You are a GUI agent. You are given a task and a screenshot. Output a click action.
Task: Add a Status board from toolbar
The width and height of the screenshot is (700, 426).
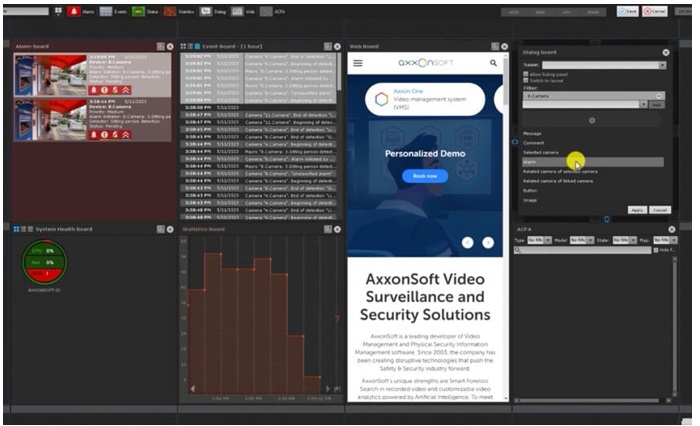tap(145, 12)
